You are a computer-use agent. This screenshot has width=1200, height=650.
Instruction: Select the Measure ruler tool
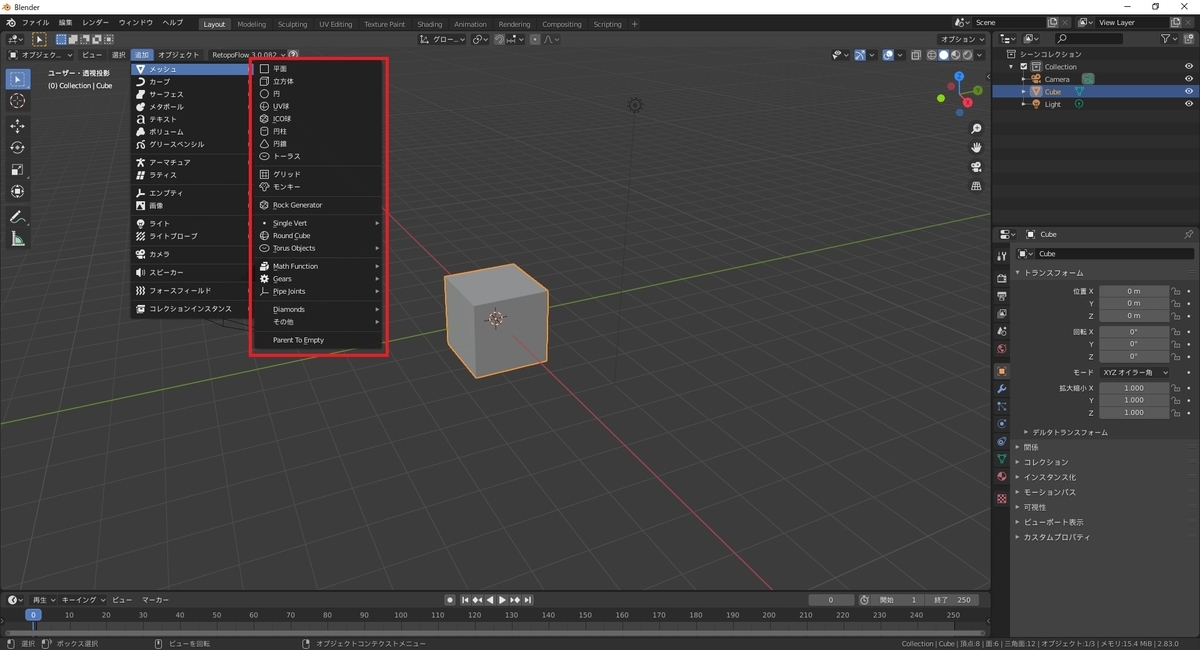[17, 239]
